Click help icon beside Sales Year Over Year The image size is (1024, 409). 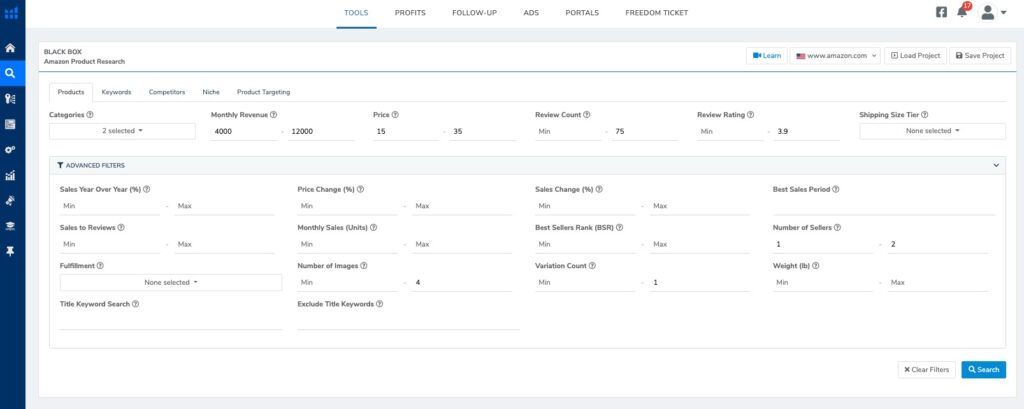[146, 189]
